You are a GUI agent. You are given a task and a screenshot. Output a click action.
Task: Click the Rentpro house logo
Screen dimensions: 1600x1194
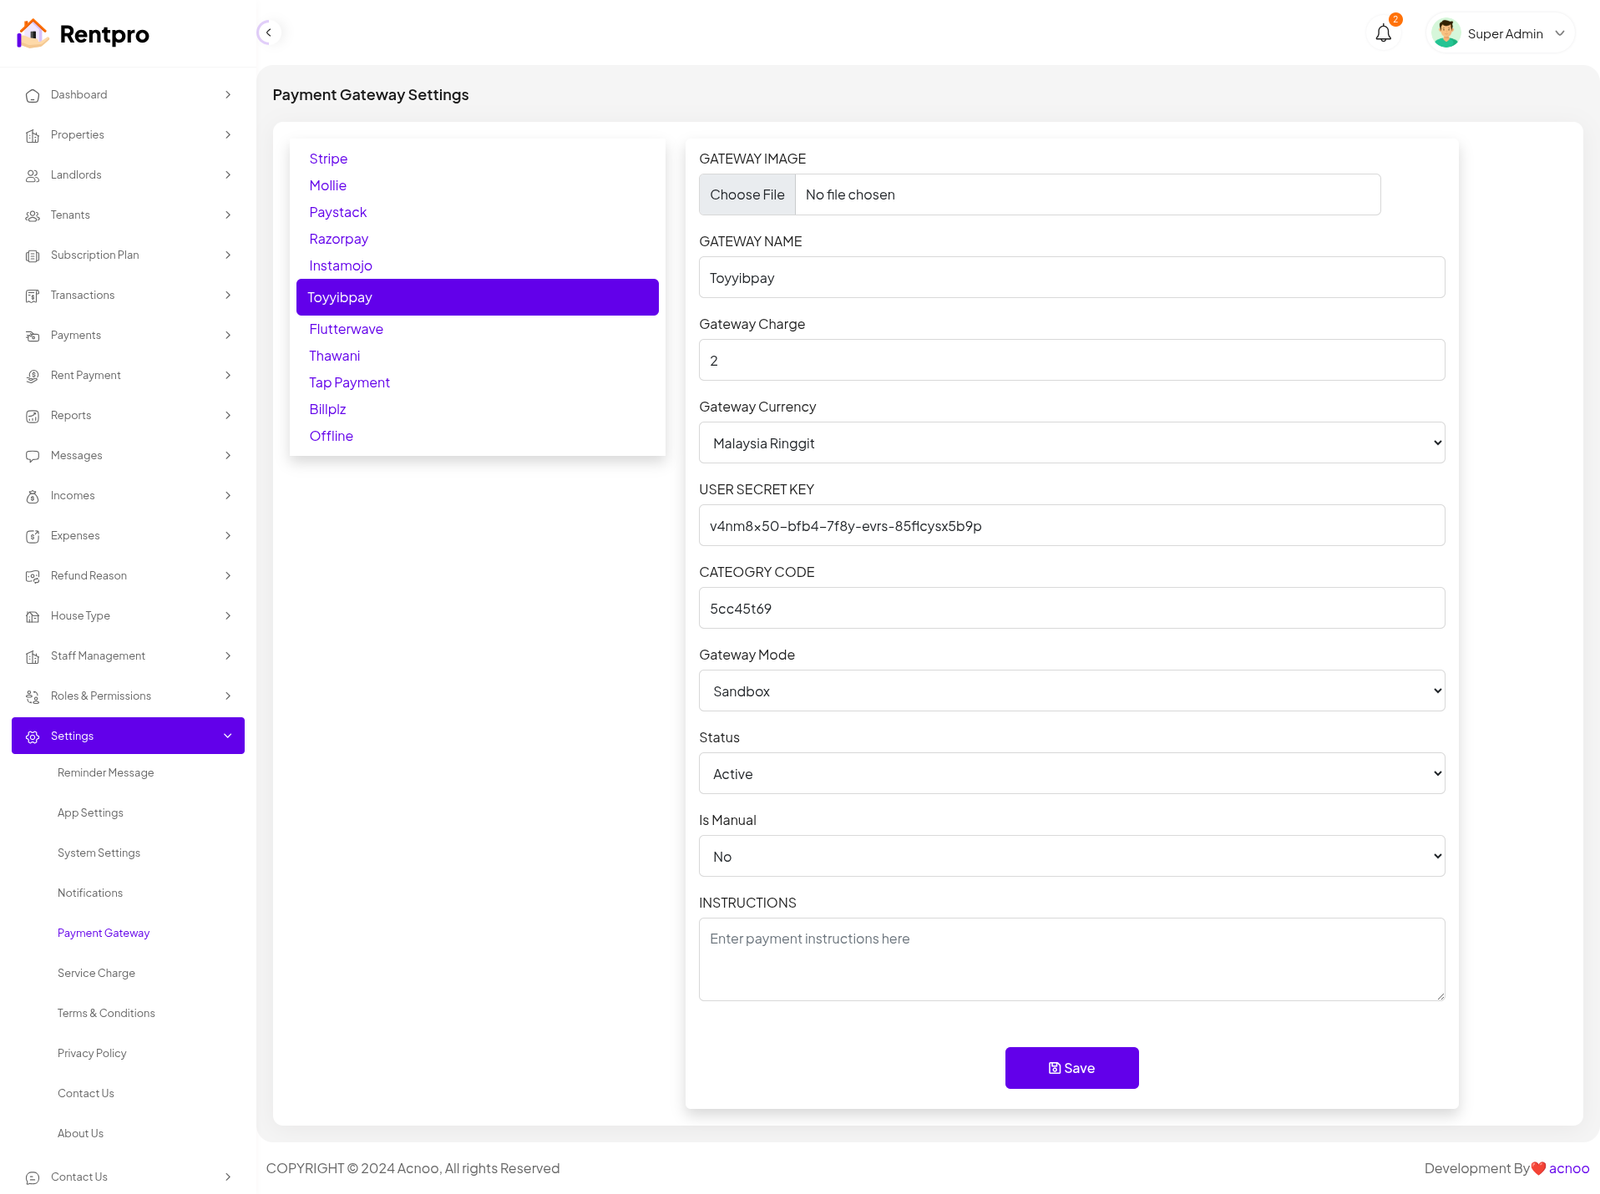click(x=32, y=34)
